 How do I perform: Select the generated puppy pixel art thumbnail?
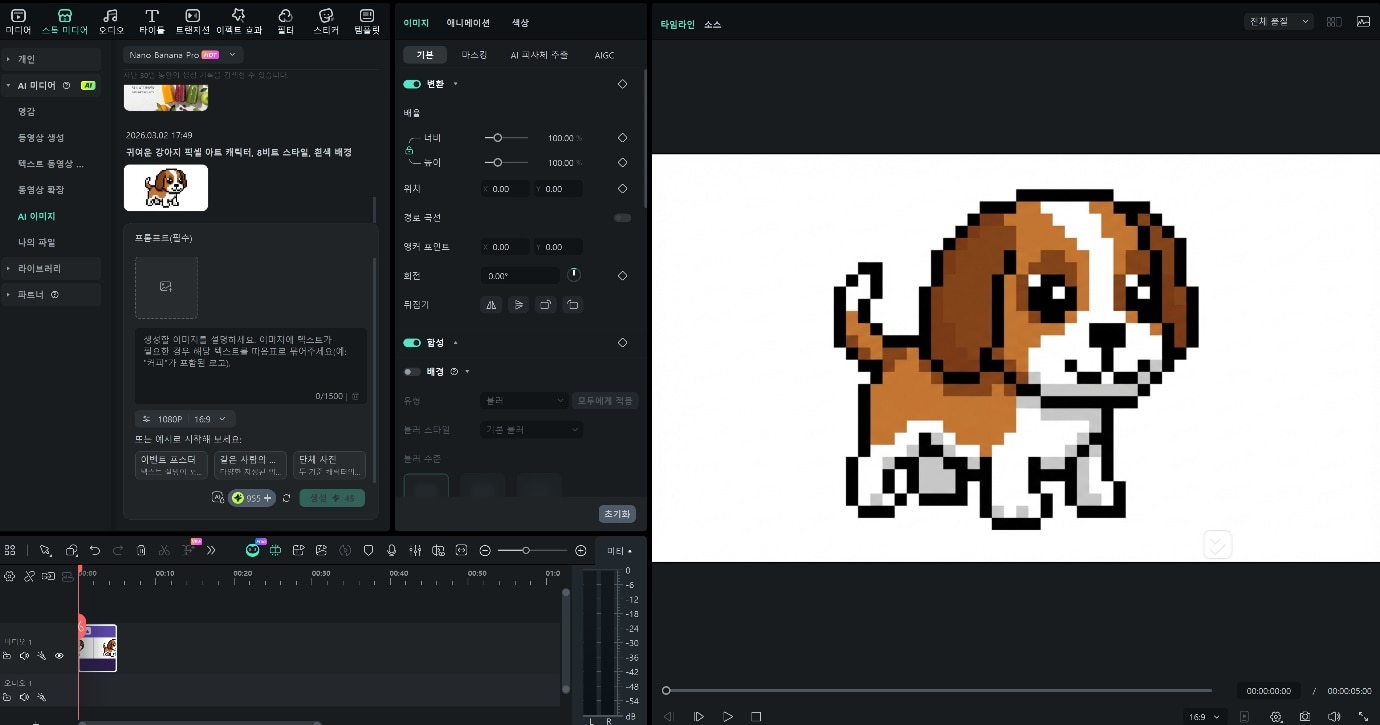(x=166, y=187)
